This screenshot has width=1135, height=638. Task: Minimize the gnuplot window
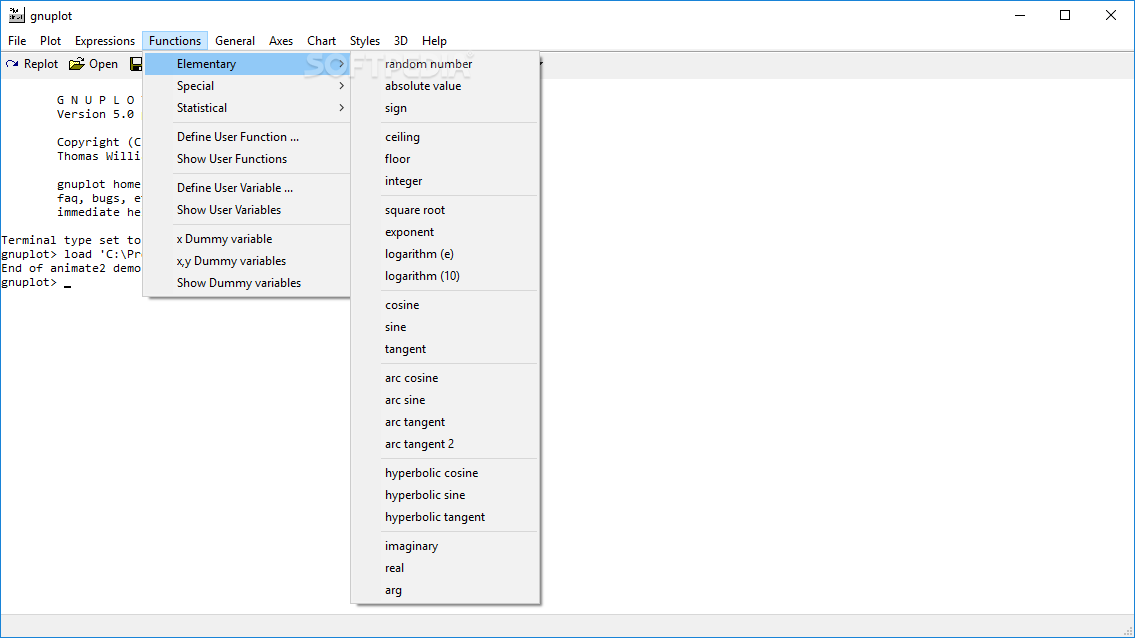click(1020, 15)
